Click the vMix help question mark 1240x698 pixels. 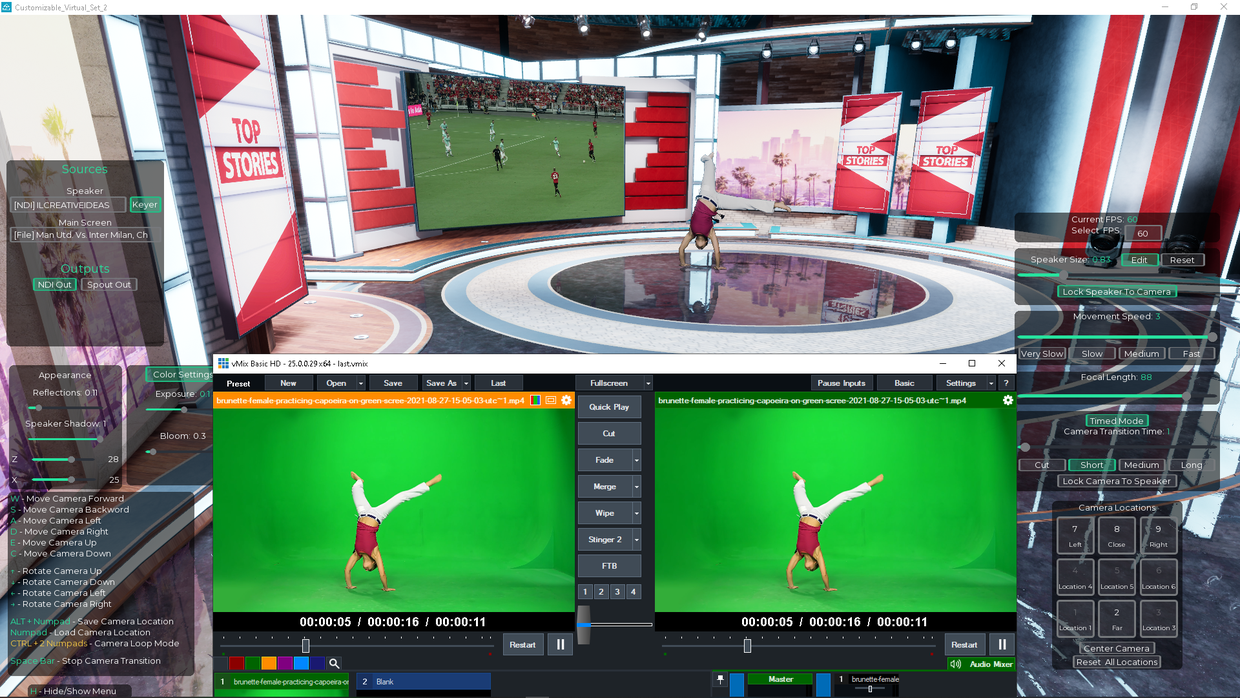pos(1006,383)
